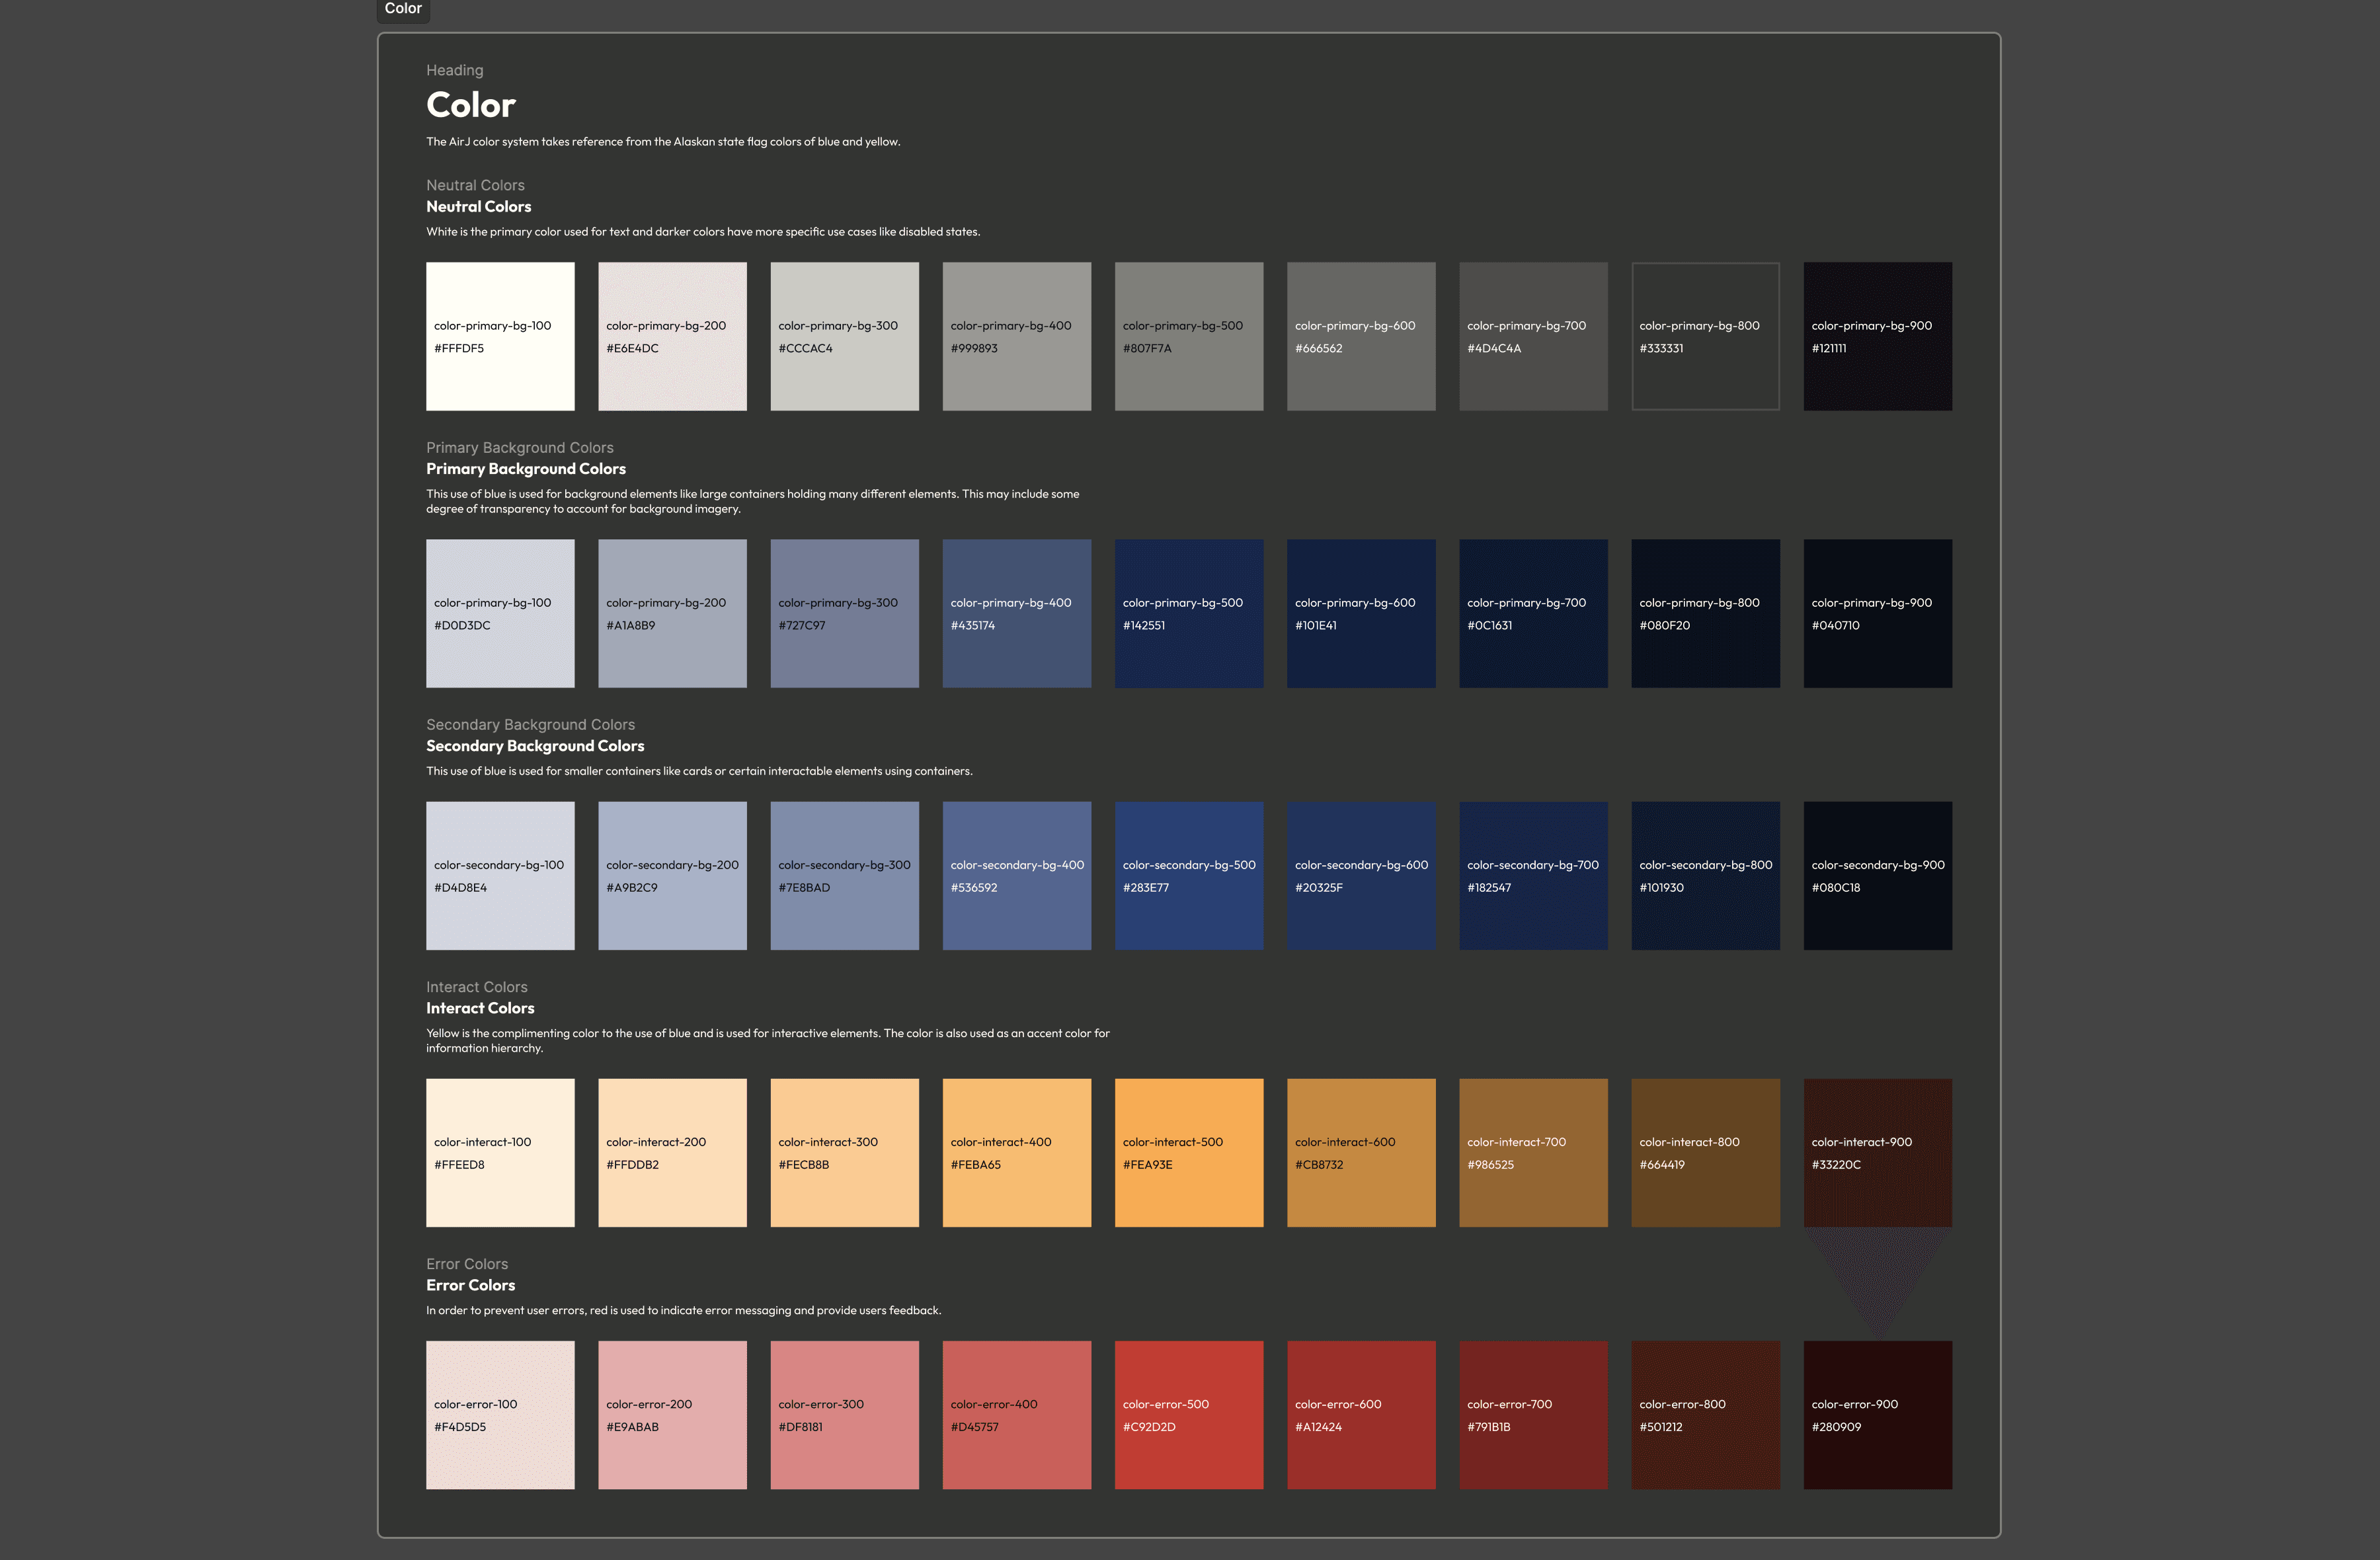The height and width of the screenshot is (1560, 2380).
Task: Select the color-interact-800 brown swatch
Action: (1705, 1153)
